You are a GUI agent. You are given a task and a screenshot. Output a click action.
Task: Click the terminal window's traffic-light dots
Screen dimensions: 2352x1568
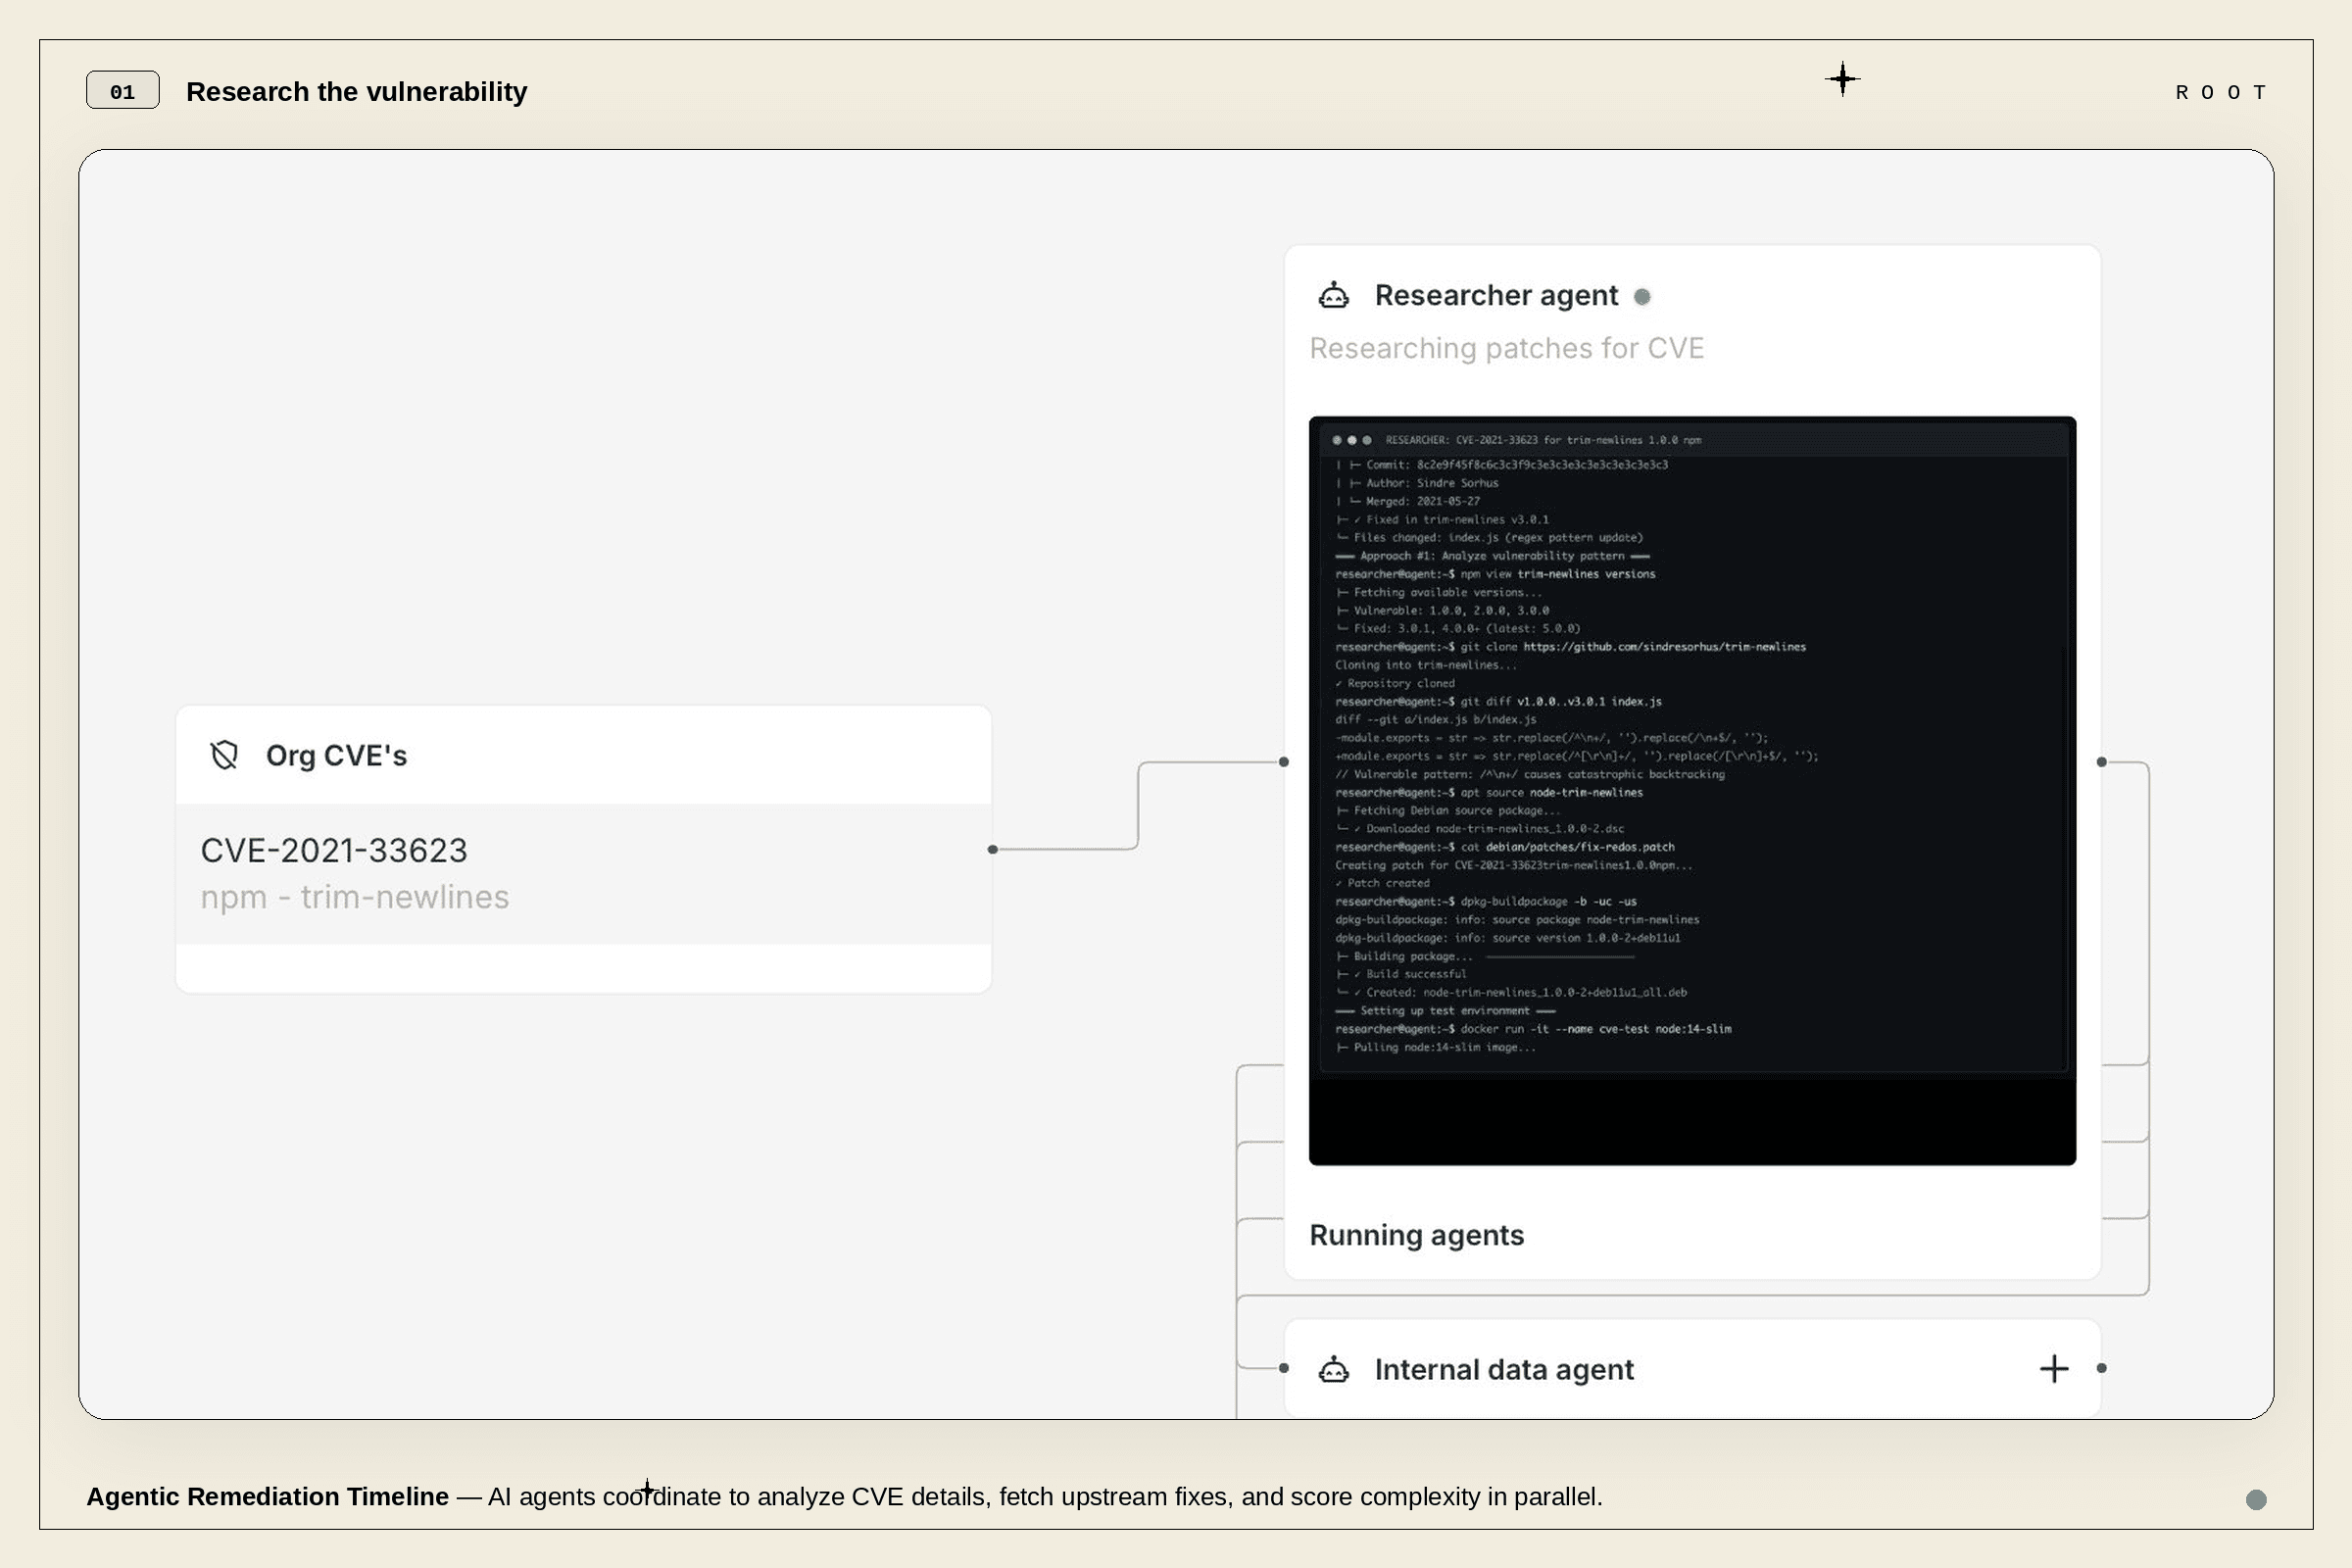point(1351,440)
